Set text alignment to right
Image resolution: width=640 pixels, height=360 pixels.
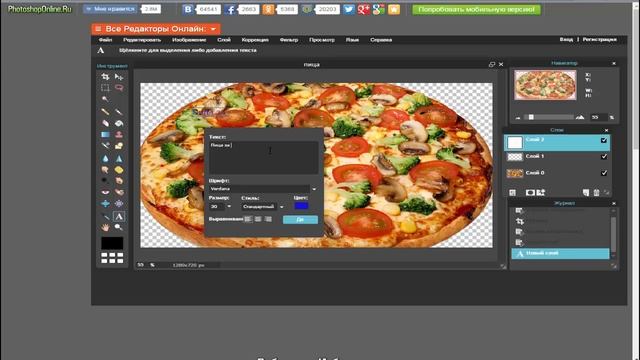tap(268, 219)
